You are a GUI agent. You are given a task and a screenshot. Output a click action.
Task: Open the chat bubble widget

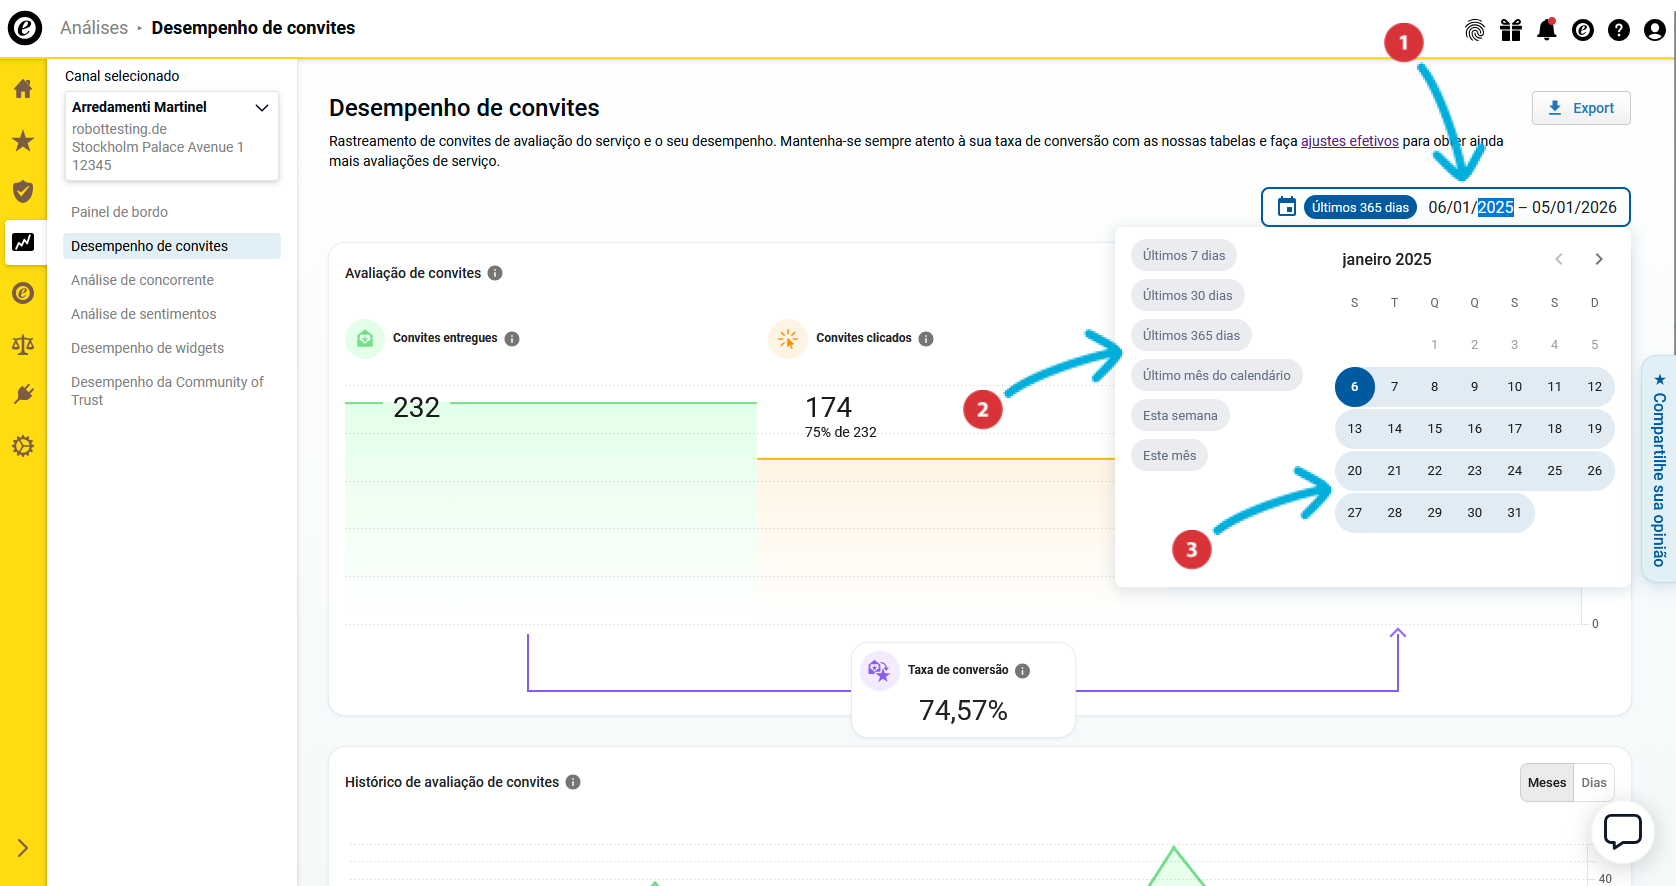coord(1622,831)
